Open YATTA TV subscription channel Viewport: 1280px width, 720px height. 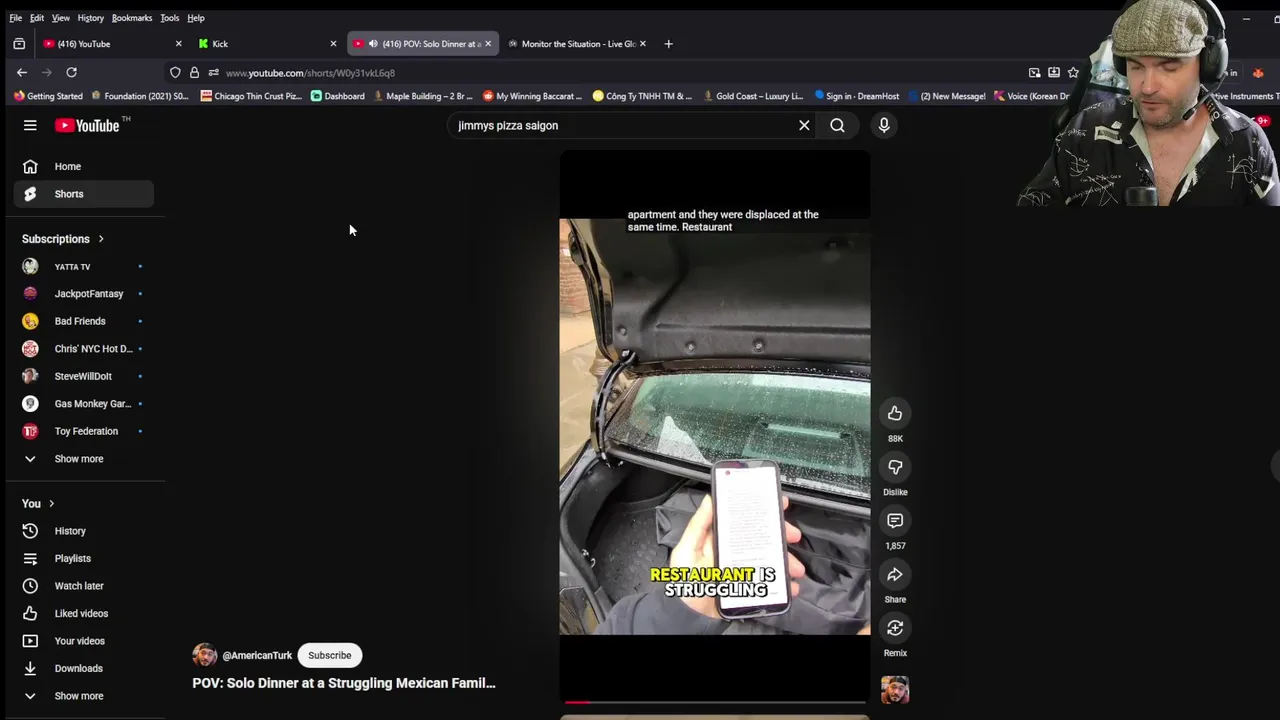tap(84, 267)
